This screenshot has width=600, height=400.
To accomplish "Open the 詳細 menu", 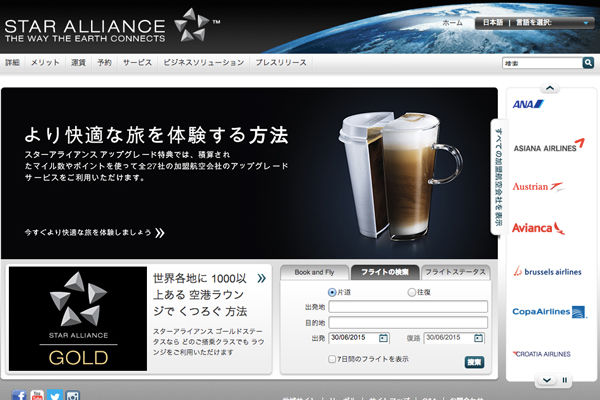I will coord(12,62).
